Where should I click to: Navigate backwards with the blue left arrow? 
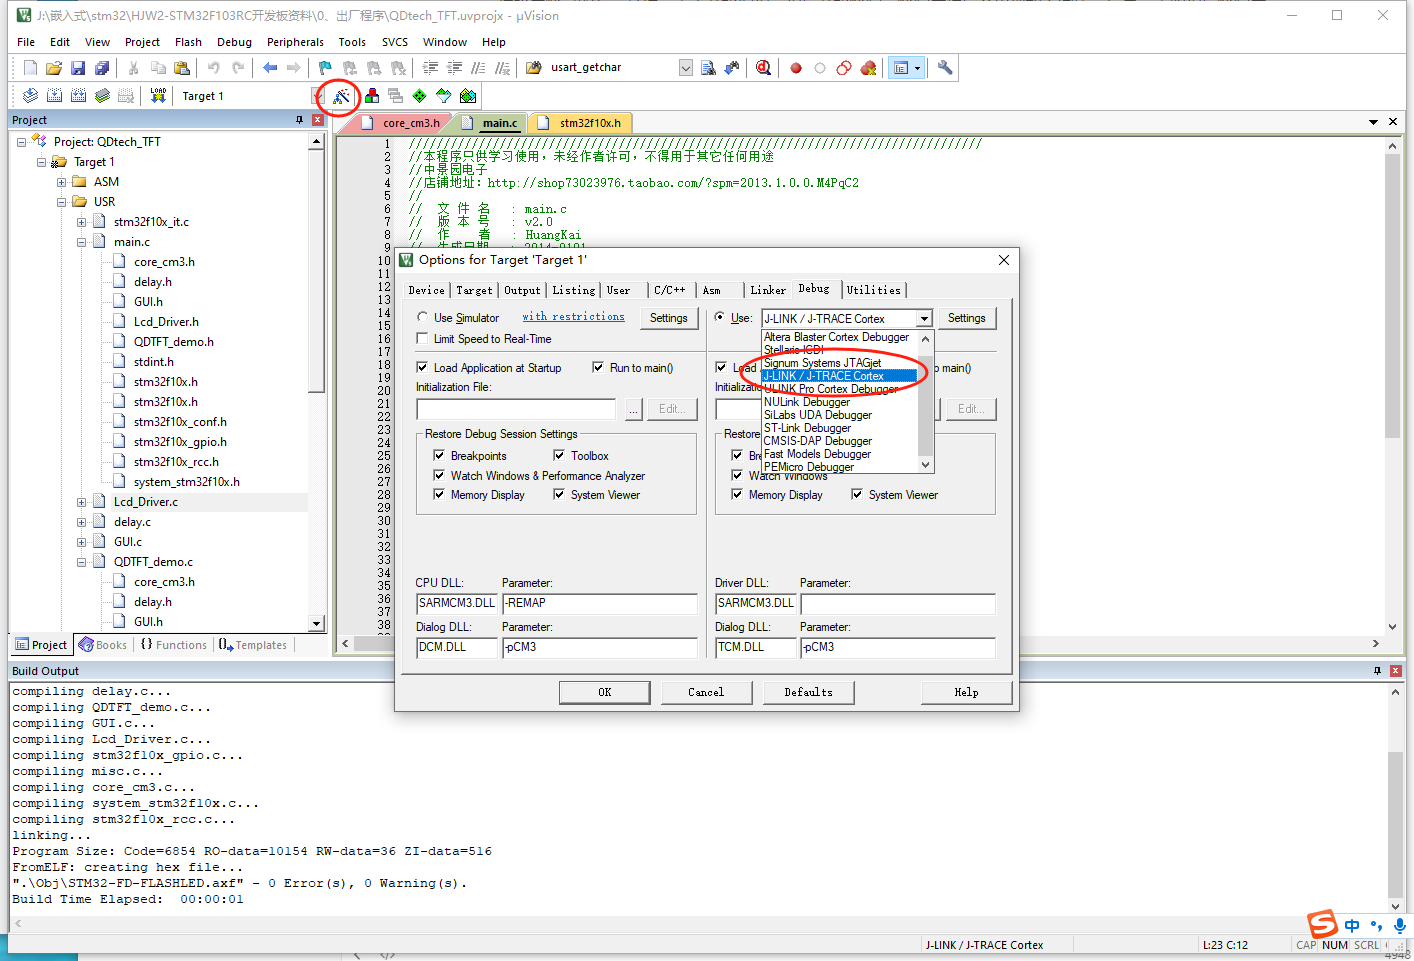[x=270, y=68]
